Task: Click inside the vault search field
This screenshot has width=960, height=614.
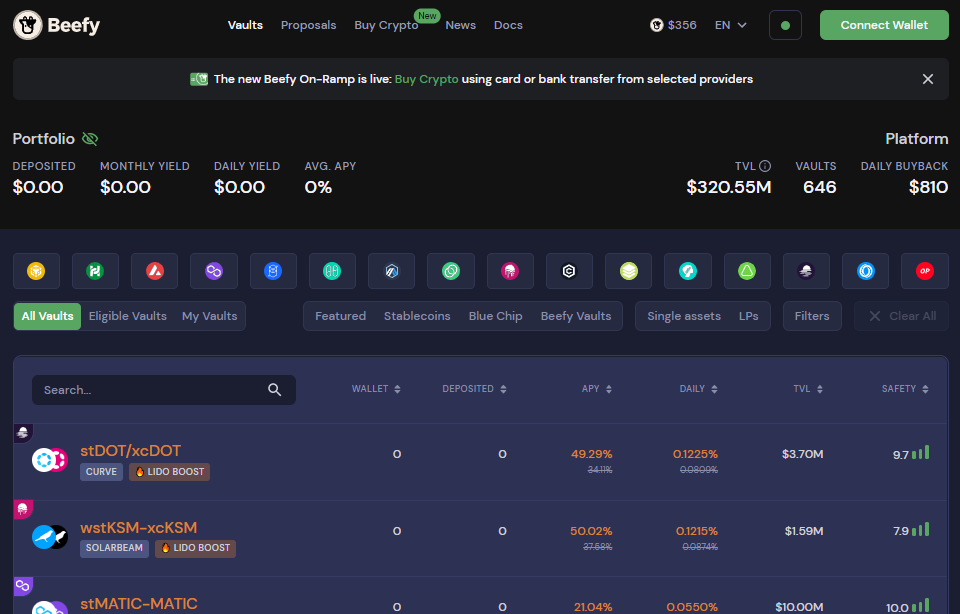Action: coord(150,389)
